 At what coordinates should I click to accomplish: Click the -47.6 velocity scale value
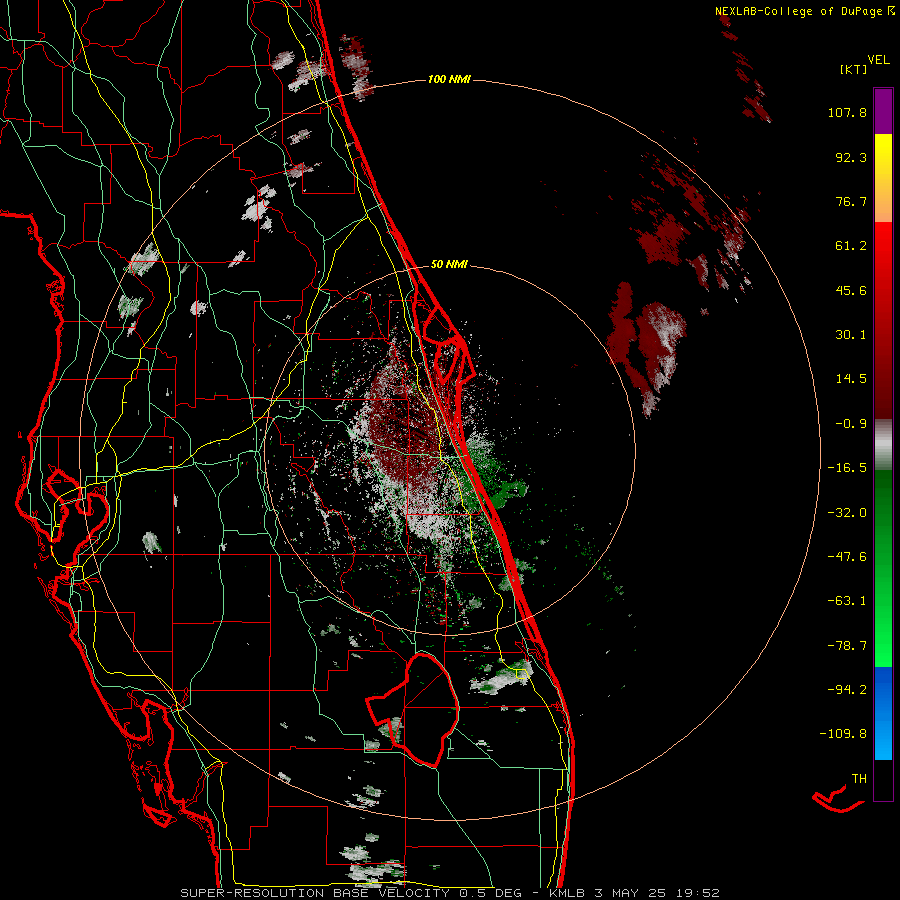(x=847, y=557)
